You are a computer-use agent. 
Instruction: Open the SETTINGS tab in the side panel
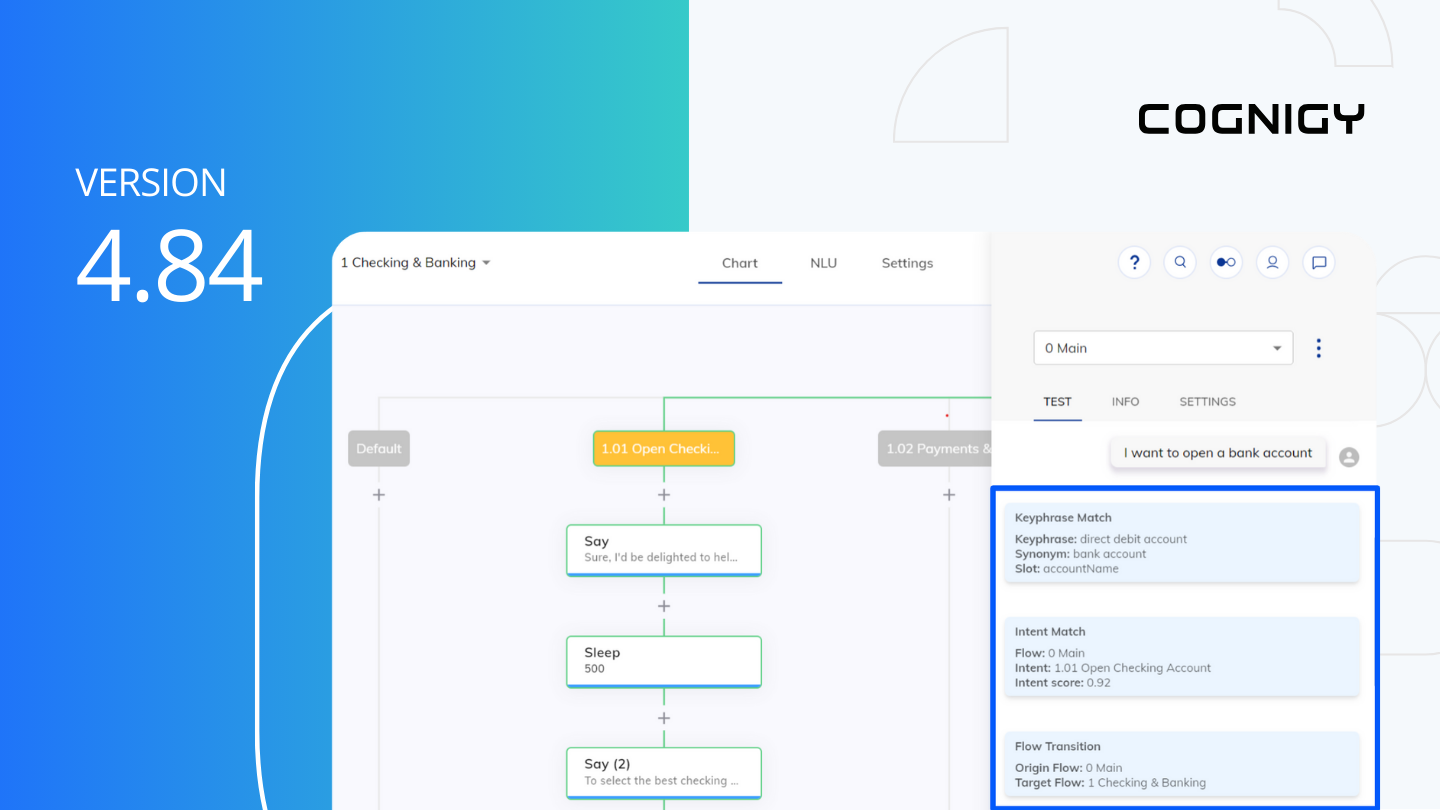click(1207, 401)
